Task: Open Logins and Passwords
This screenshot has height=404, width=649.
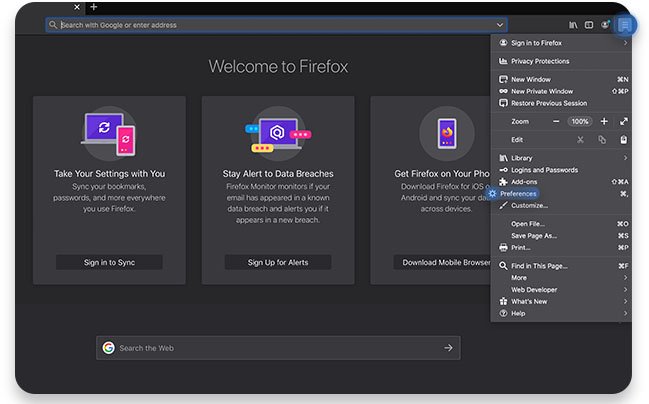Action: [x=561, y=170]
